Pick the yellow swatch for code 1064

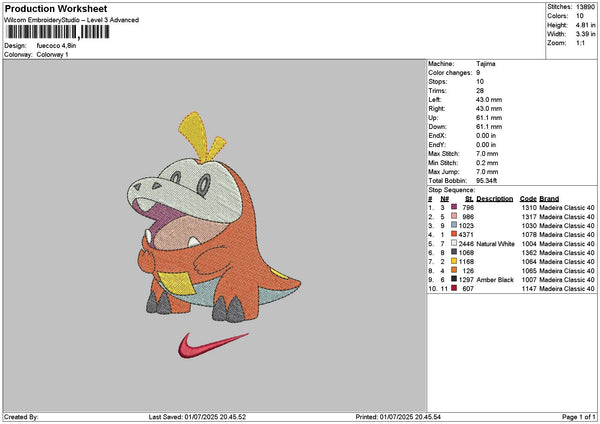[454, 261]
